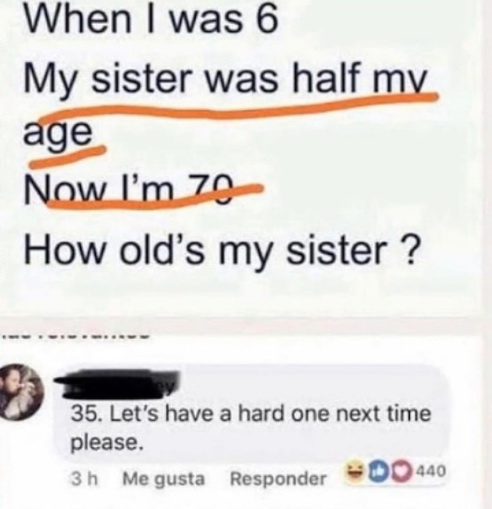Like the comment via Me gusta
This screenshot has width=492, height=509.
click(163, 479)
